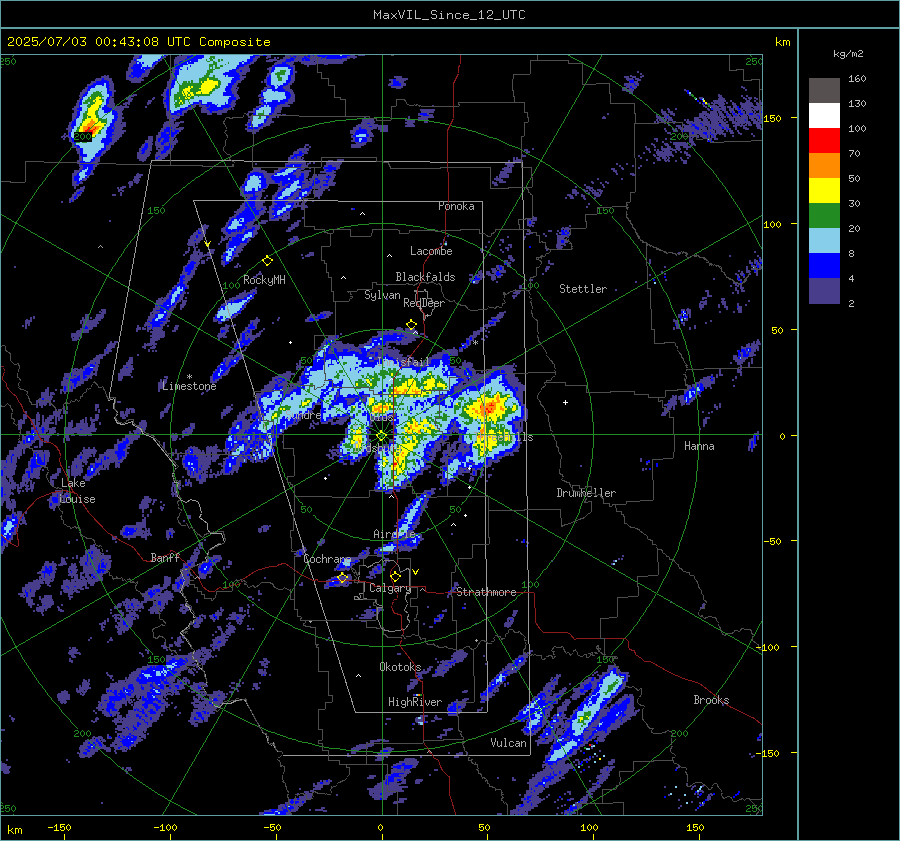Click the Lake Louise label
Viewport: 900px width, 841px height.
click(x=77, y=491)
